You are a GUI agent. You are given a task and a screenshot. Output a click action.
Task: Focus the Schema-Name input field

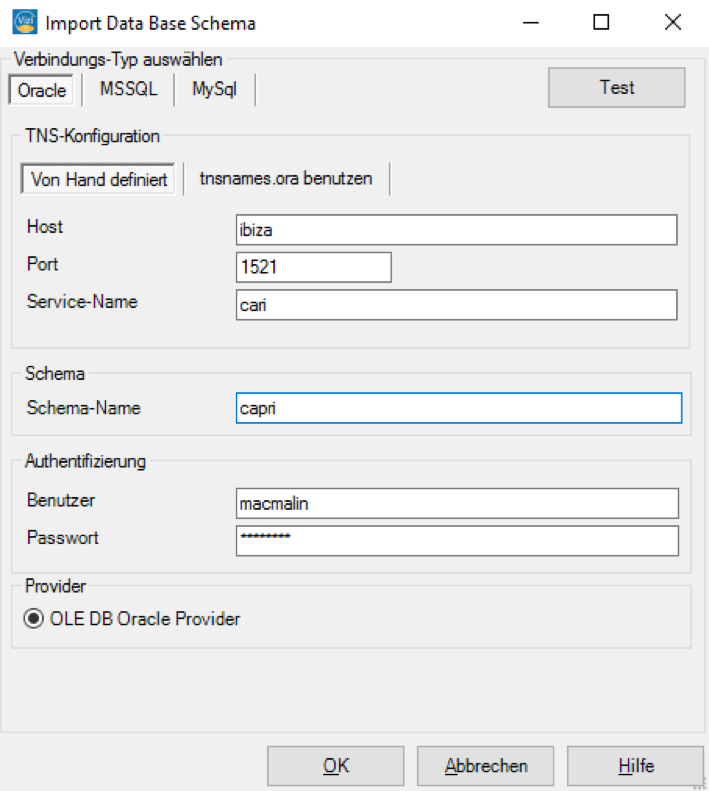pos(459,408)
